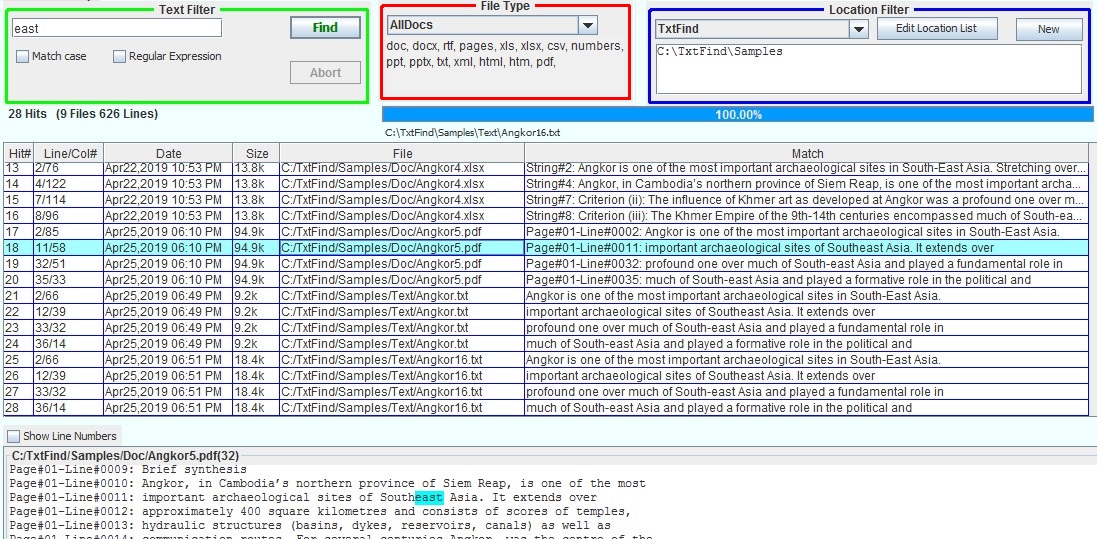Image resolution: width=1097 pixels, height=539 pixels.
Task: Enable the Match case checkbox
Action: [22, 56]
